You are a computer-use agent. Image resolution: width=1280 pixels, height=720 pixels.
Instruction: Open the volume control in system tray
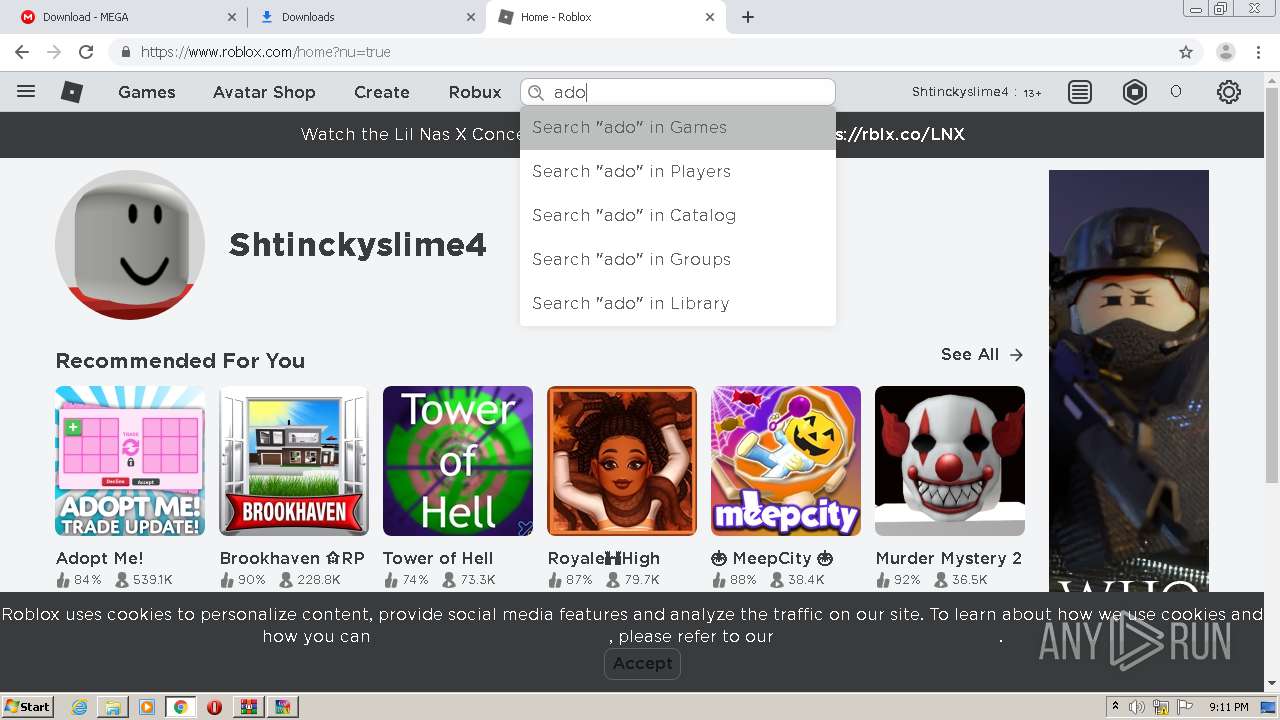[x=1137, y=707]
